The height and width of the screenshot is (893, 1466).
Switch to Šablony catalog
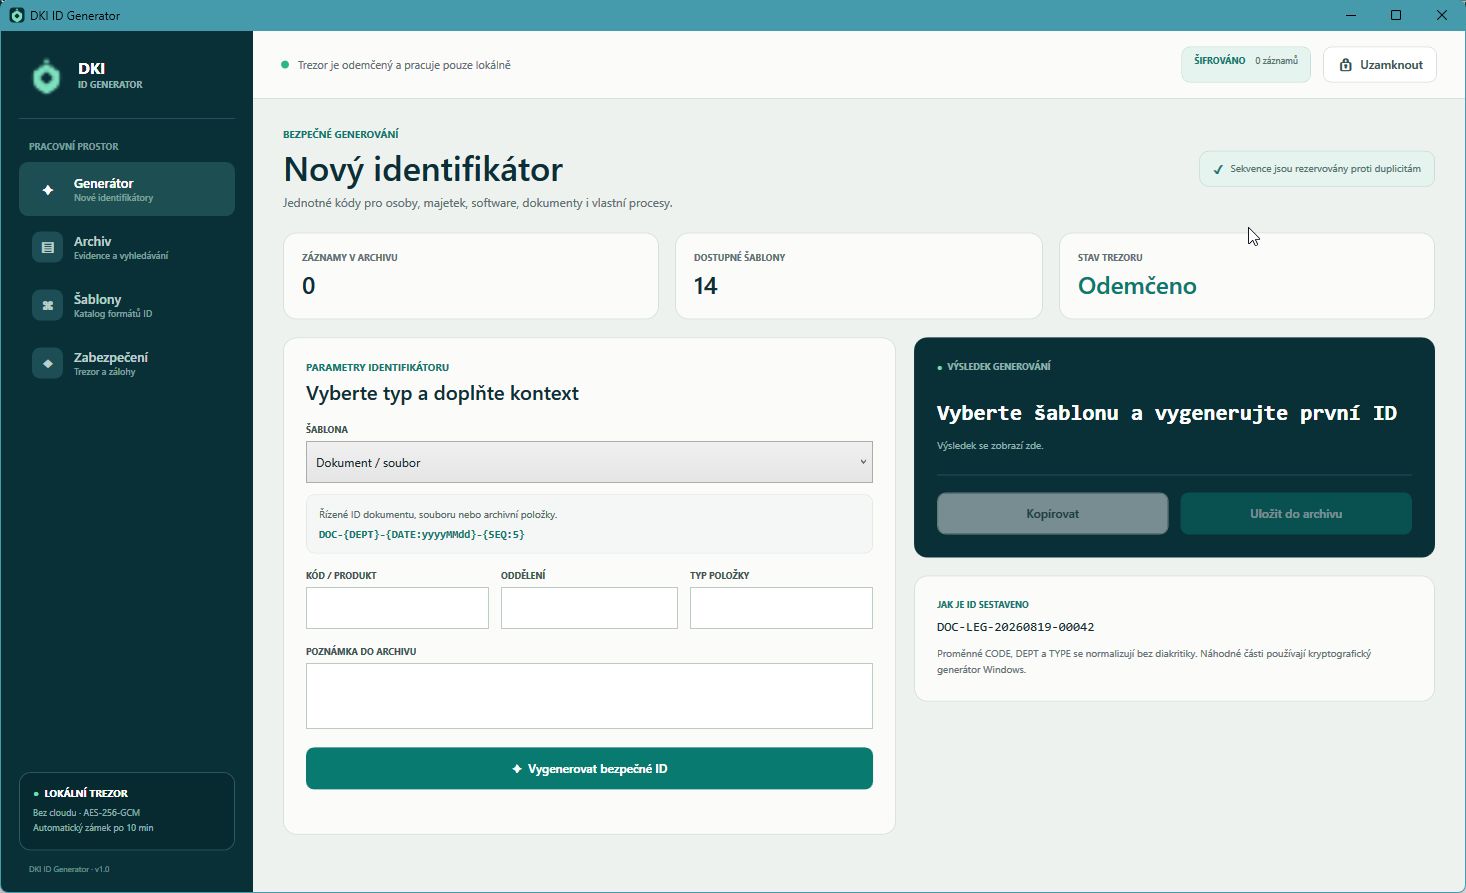coord(127,305)
